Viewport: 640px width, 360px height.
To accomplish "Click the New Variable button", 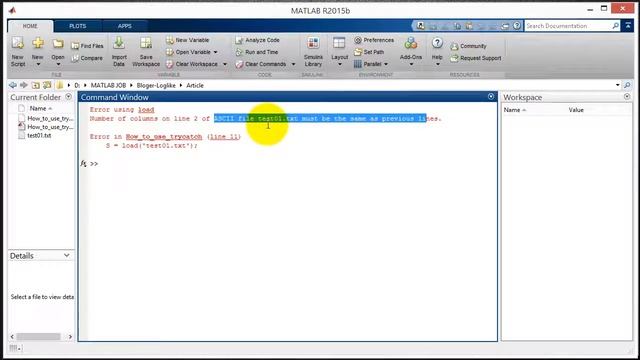I will coord(188,40).
